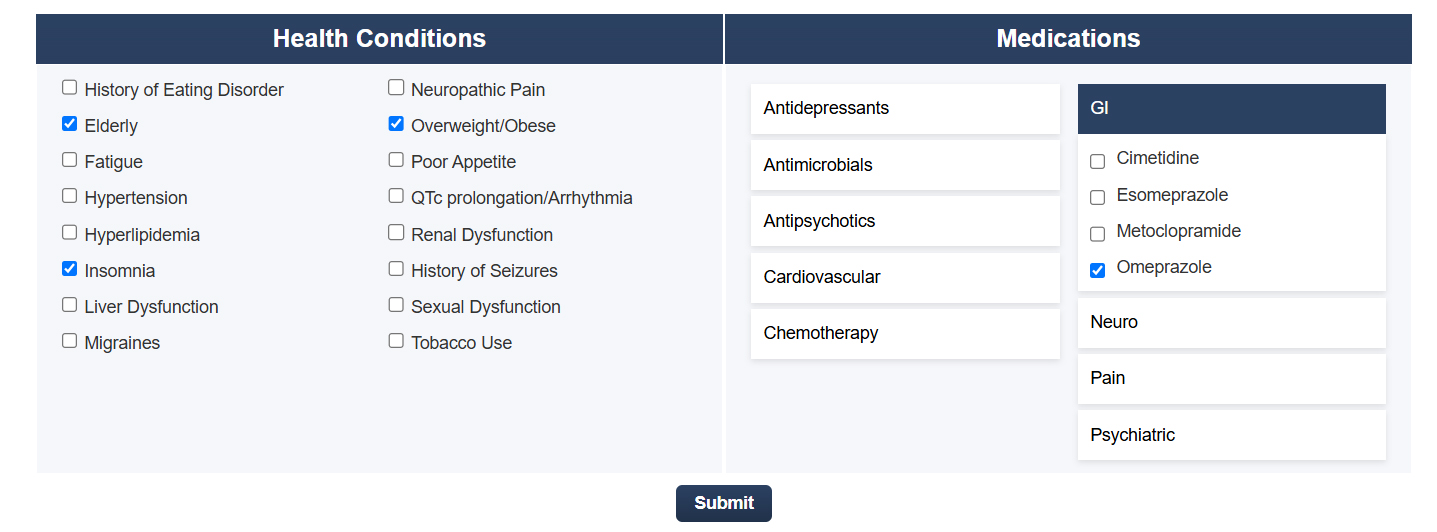1437x532 pixels.
Task: Expand the Antipsychotics section
Action: pyautogui.click(x=905, y=221)
